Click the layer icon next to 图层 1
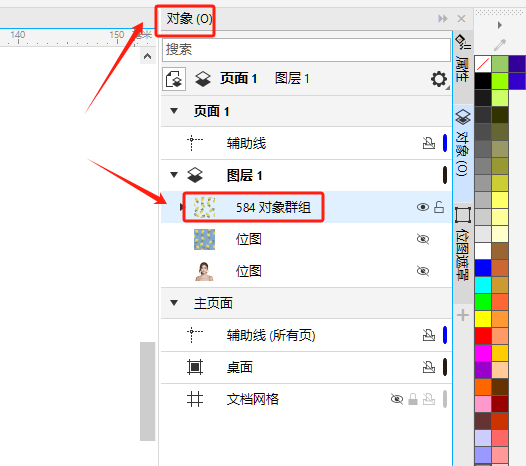The height and width of the screenshot is (466, 526). tap(195, 175)
